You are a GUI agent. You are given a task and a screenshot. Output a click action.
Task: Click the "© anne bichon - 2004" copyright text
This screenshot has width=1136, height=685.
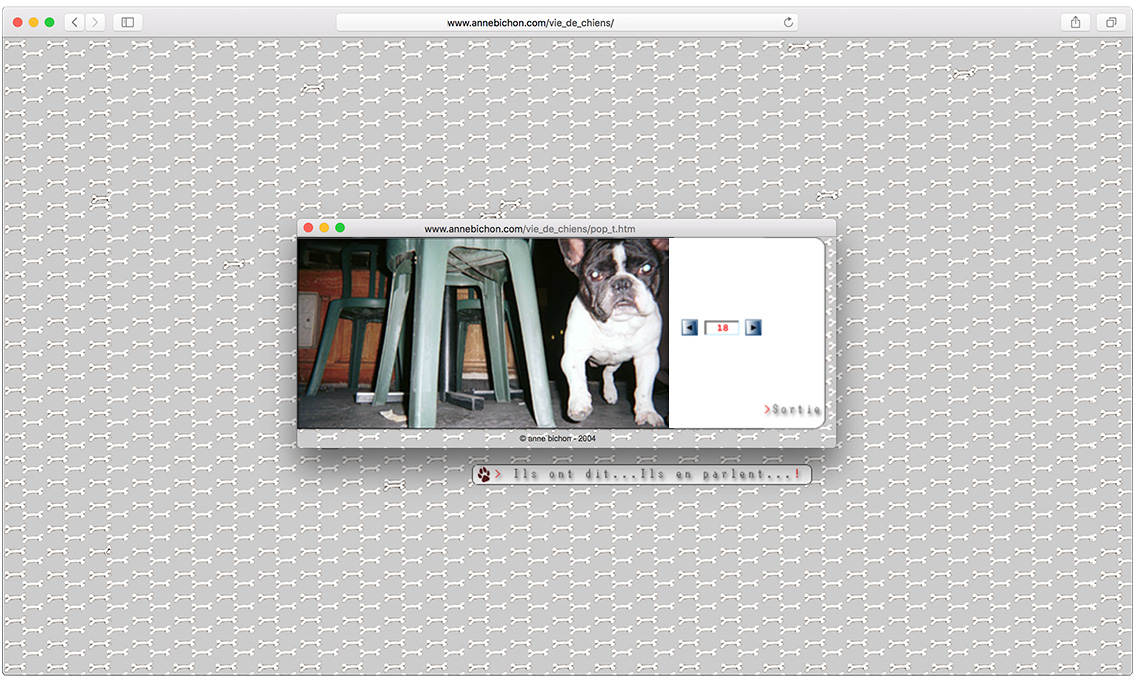[558, 438]
